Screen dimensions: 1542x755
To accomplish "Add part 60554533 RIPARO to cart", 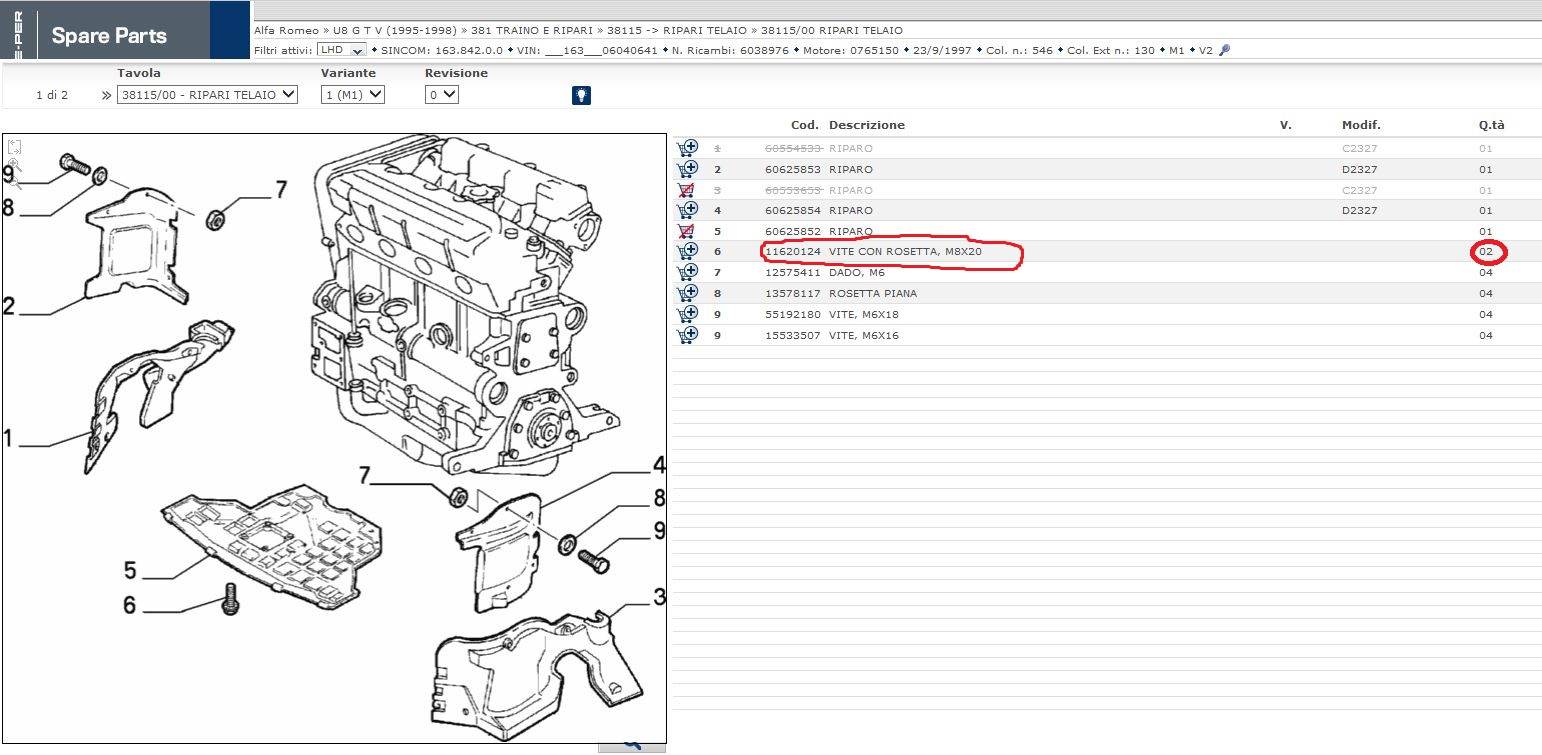I will pos(687,148).
